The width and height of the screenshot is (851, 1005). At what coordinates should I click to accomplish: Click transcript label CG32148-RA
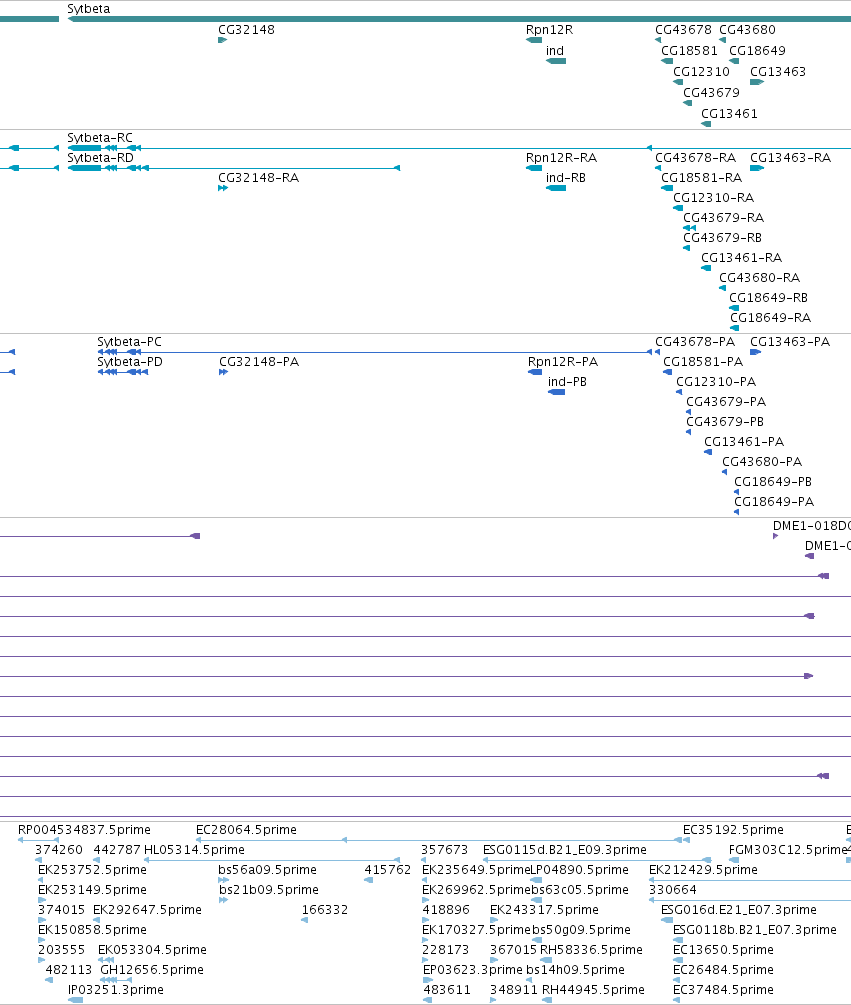258,178
